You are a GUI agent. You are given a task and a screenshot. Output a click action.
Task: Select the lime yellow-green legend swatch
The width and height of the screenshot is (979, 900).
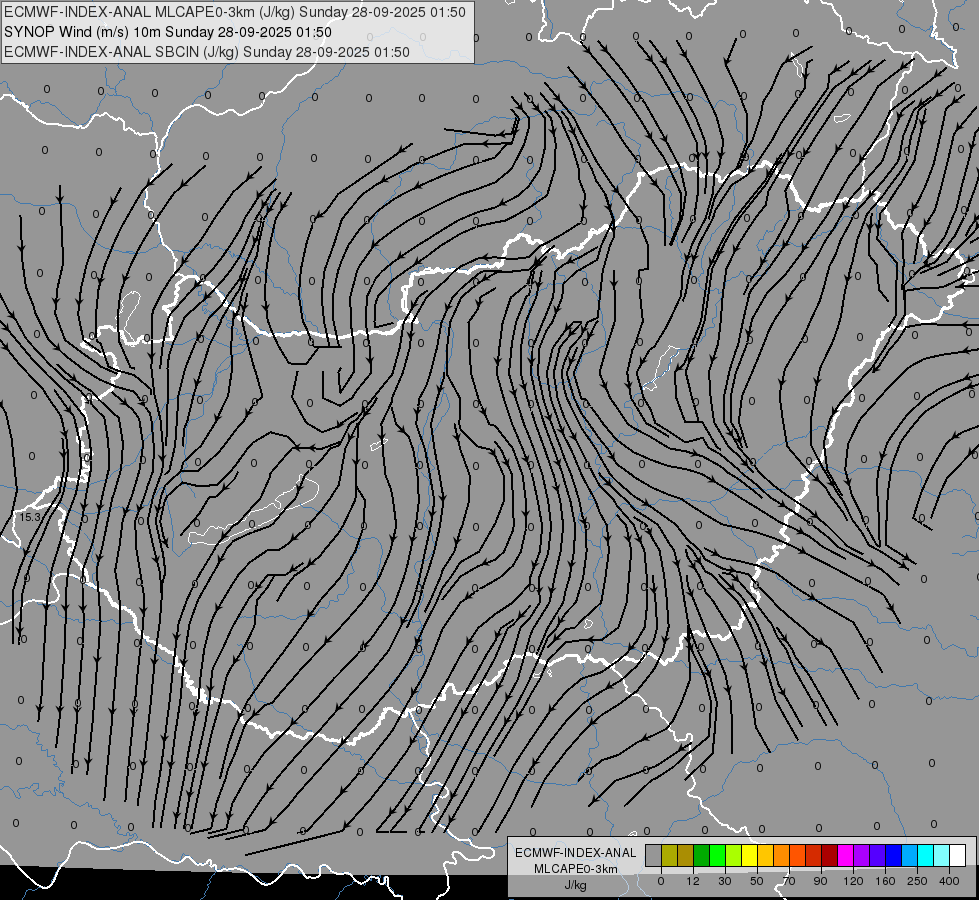734,856
